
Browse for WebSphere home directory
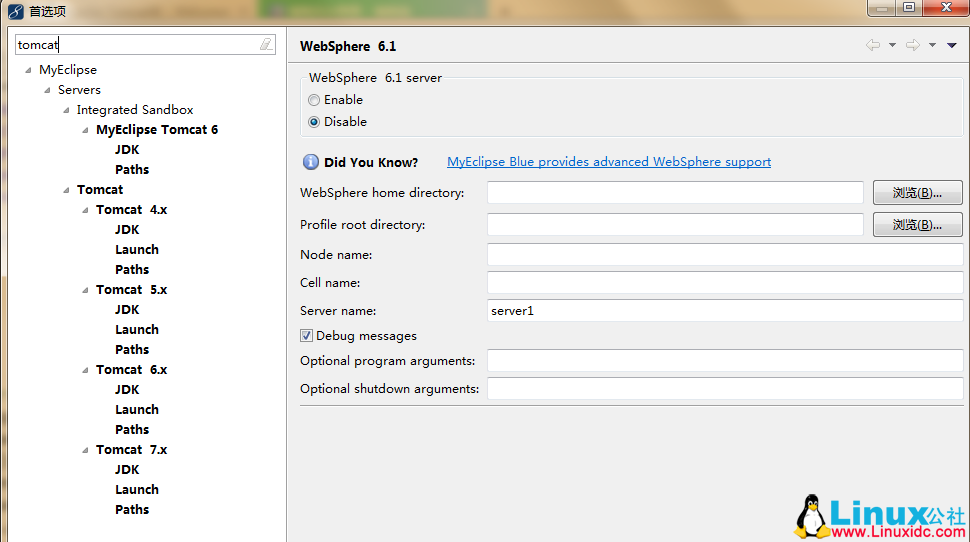(917, 192)
